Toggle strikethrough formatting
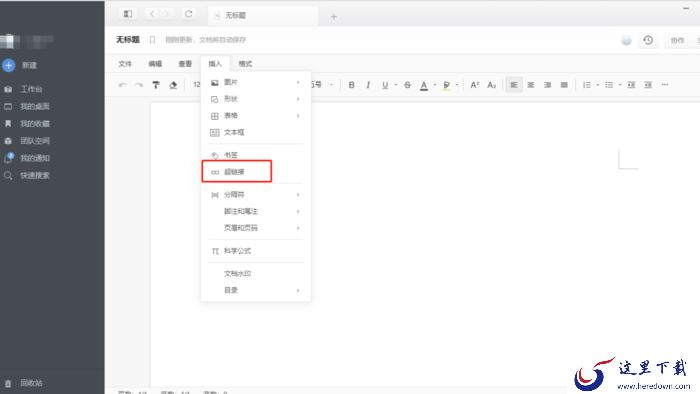This screenshot has width=700, height=394. (x=407, y=85)
